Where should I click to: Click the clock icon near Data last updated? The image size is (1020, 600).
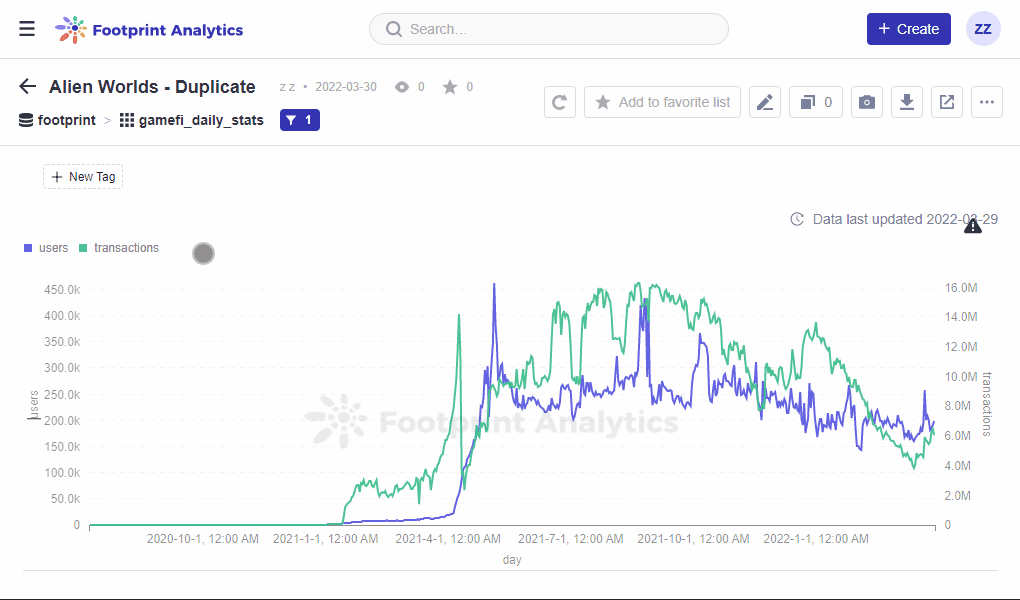point(797,219)
